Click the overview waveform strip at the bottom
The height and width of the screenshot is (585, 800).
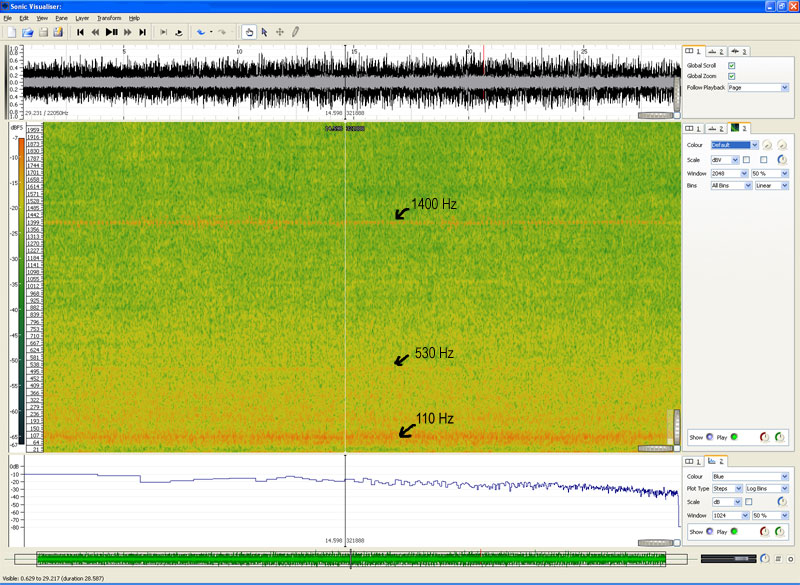click(x=351, y=559)
